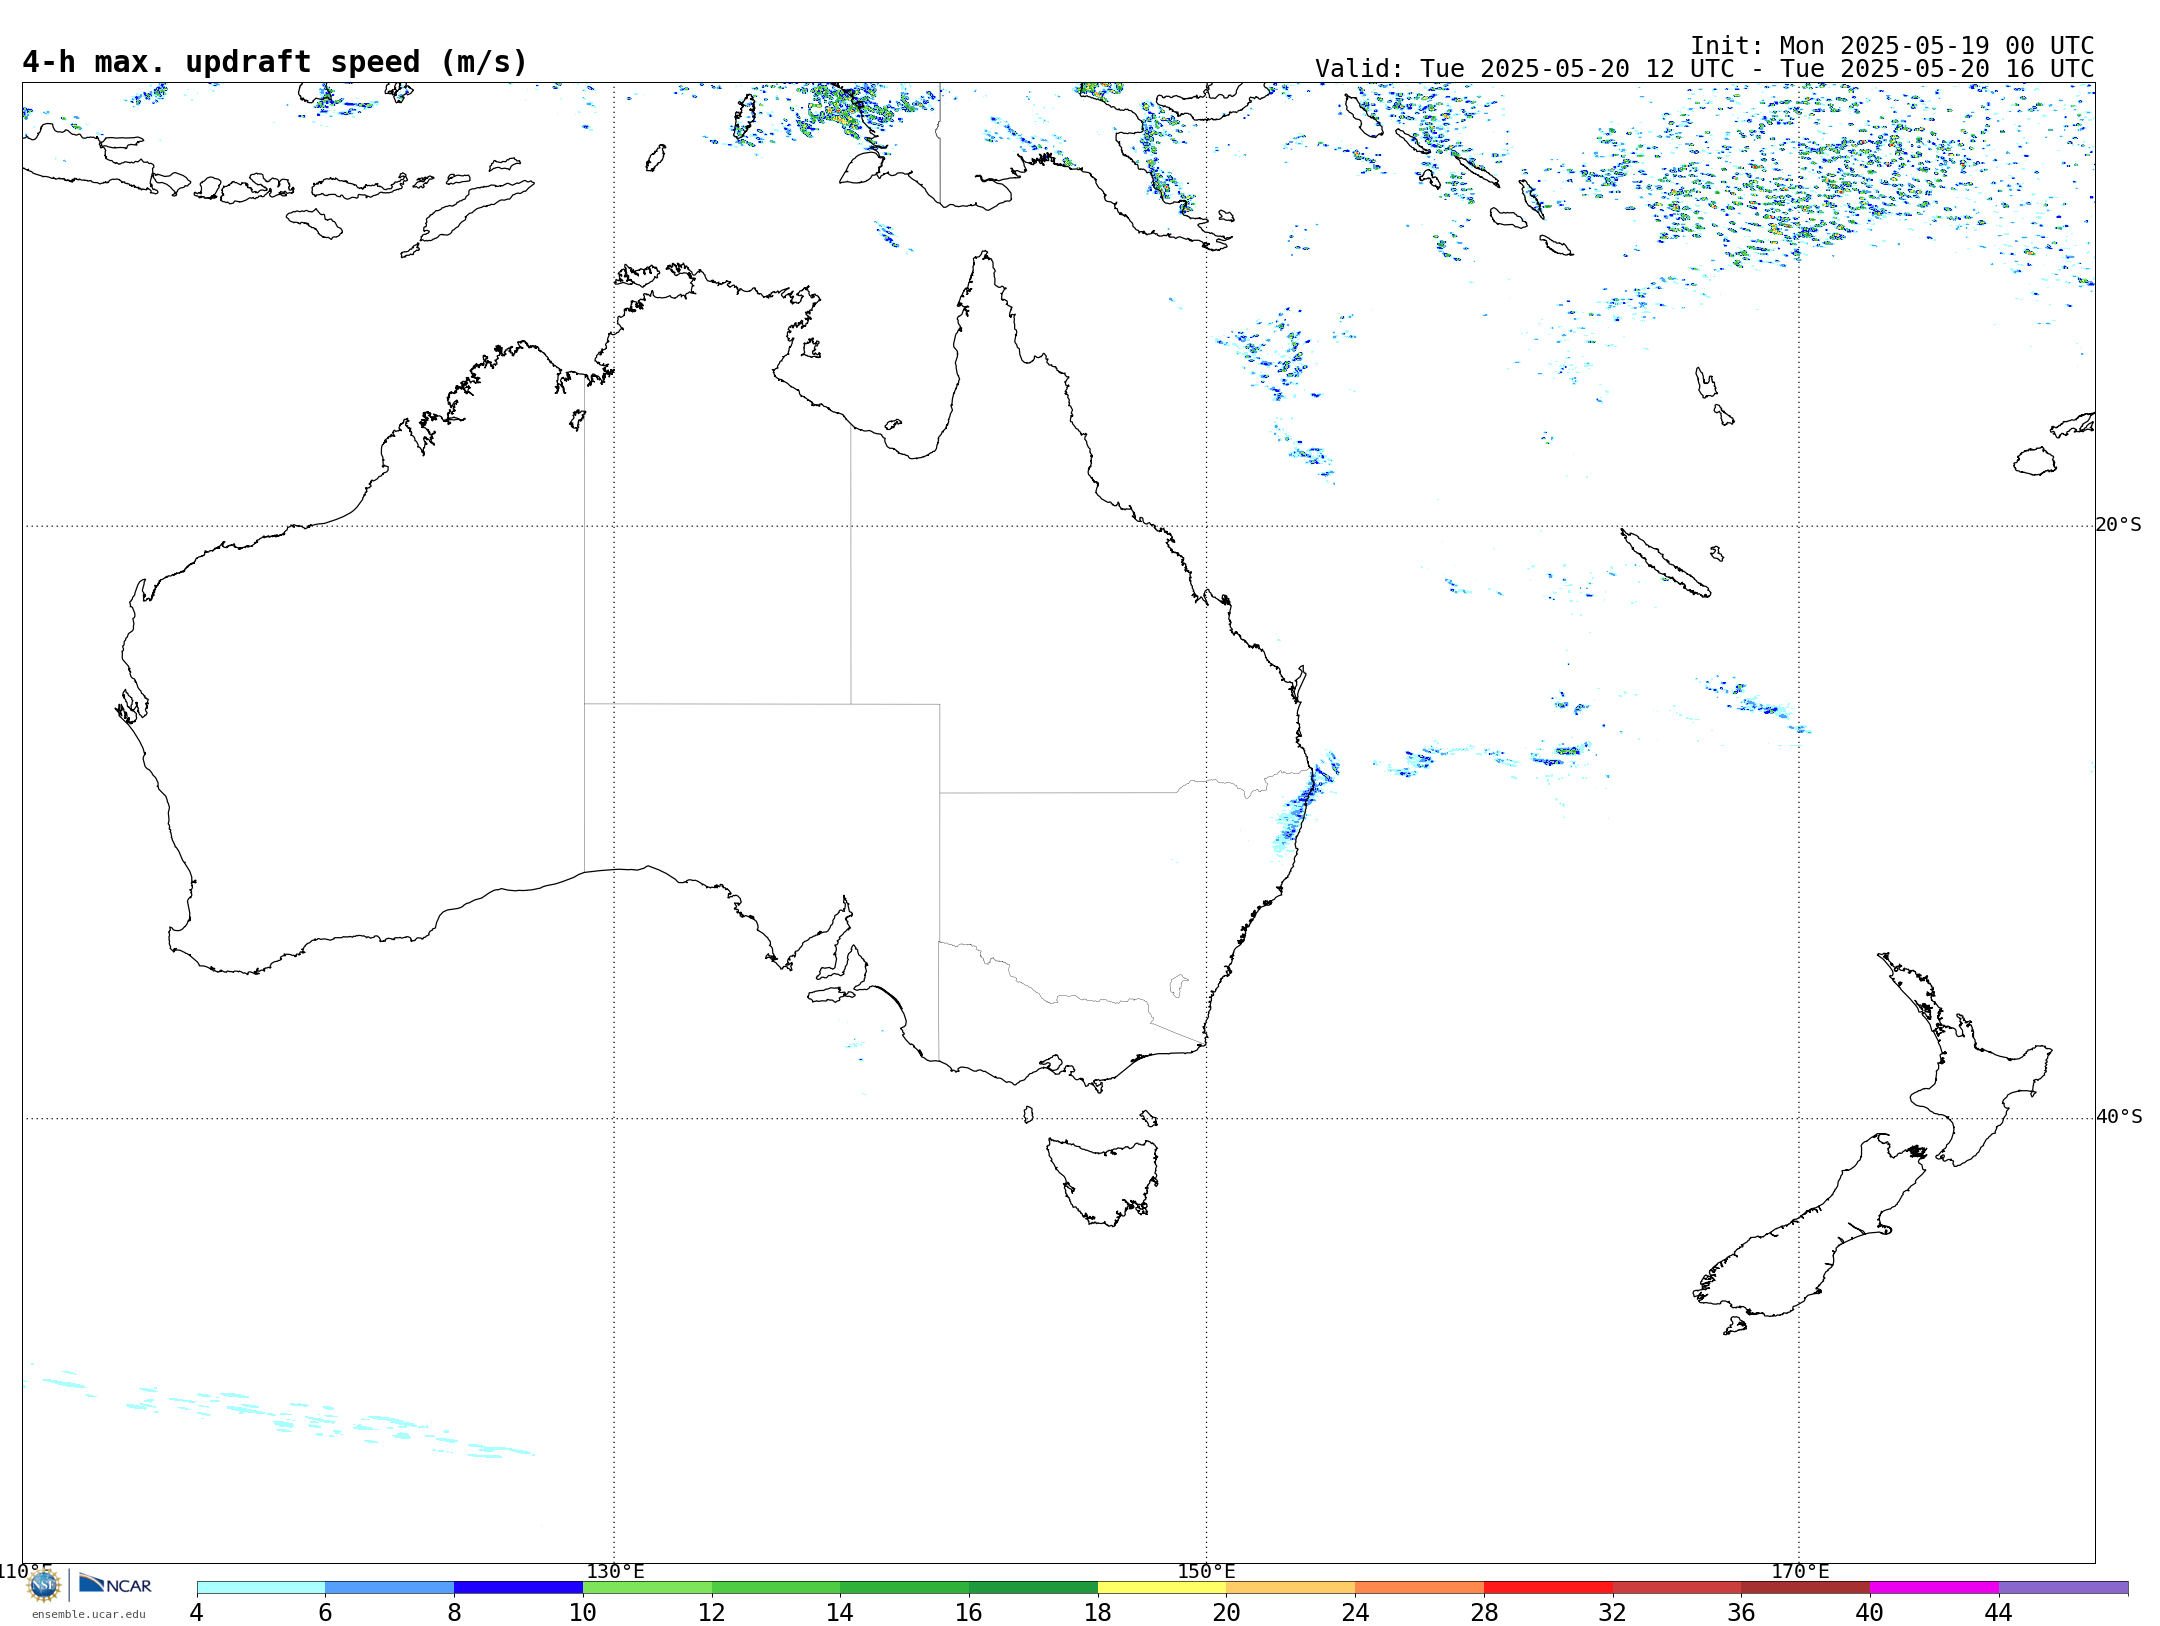Click the '20°S' latitude label
The image size is (2160, 1626).
2118,525
